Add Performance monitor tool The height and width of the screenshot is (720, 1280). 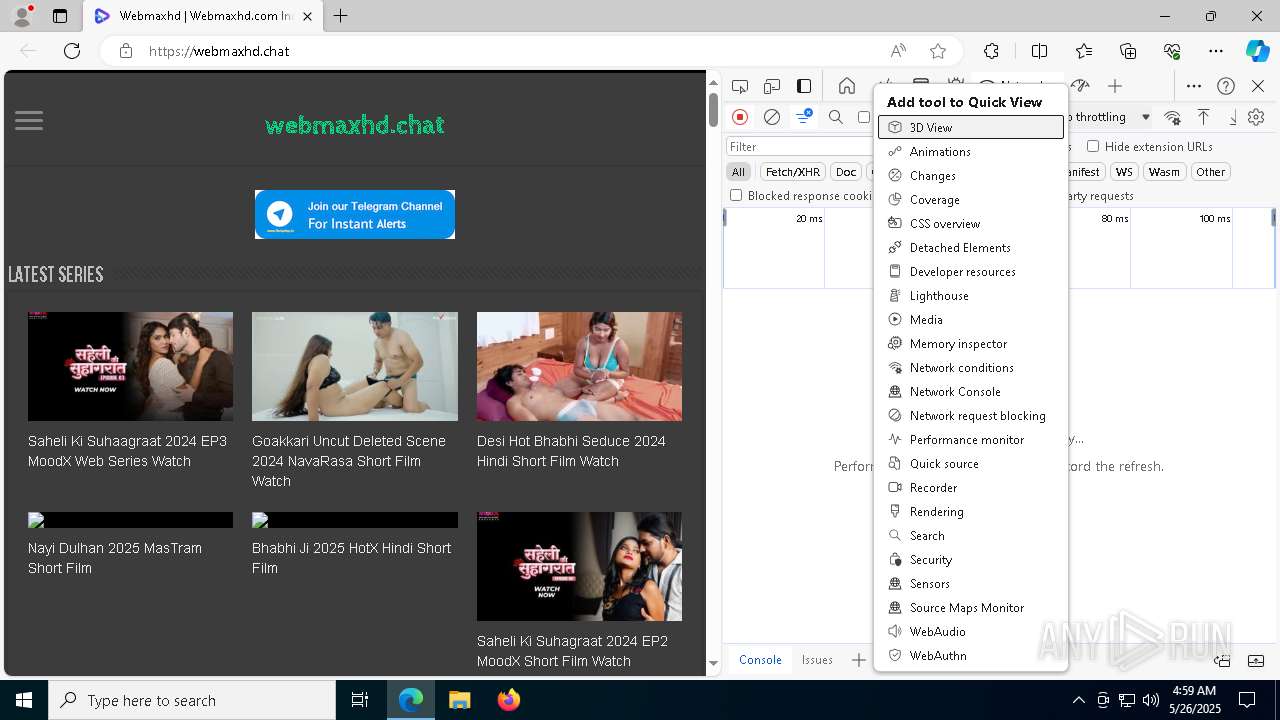coord(970,439)
